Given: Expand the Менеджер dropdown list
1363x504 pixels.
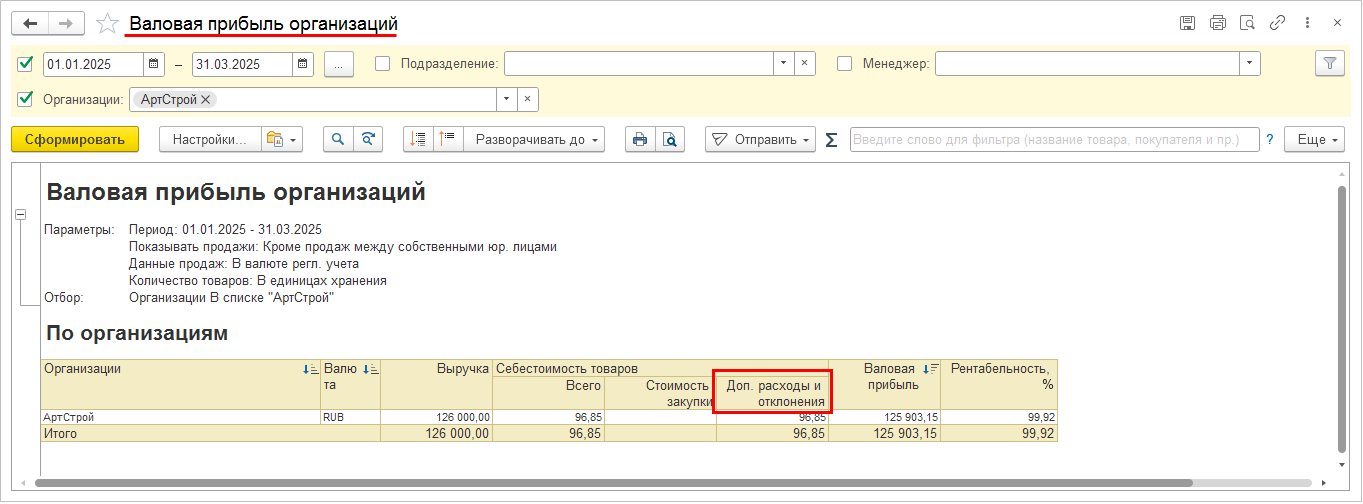Looking at the screenshot, I should pos(1249,64).
